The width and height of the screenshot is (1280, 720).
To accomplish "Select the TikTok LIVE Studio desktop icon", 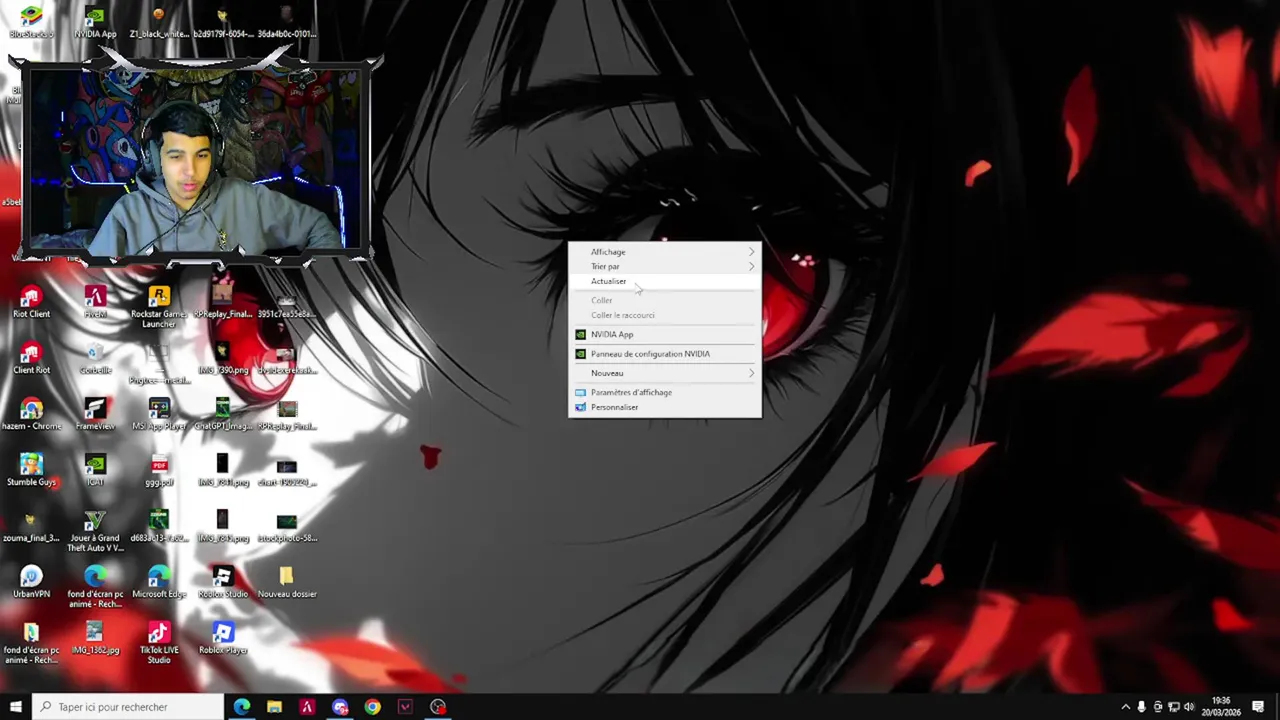I will tap(159, 642).
